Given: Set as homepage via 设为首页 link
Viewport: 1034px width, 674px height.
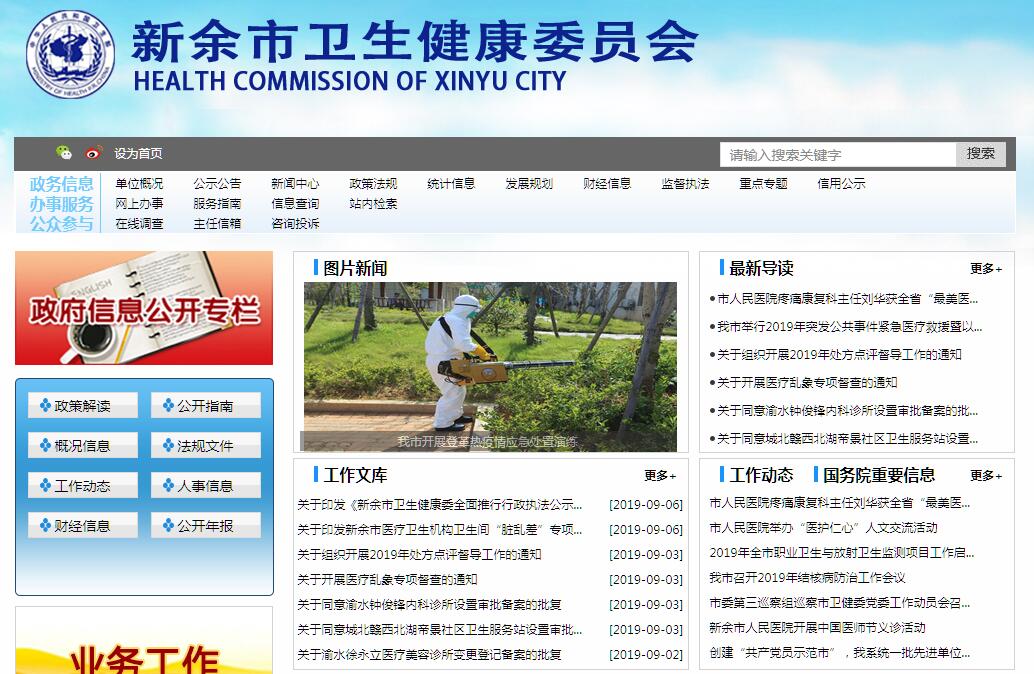Looking at the screenshot, I should point(138,154).
